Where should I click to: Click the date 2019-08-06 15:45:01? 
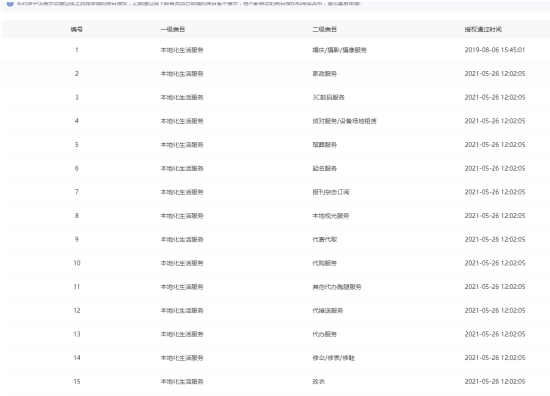click(495, 50)
